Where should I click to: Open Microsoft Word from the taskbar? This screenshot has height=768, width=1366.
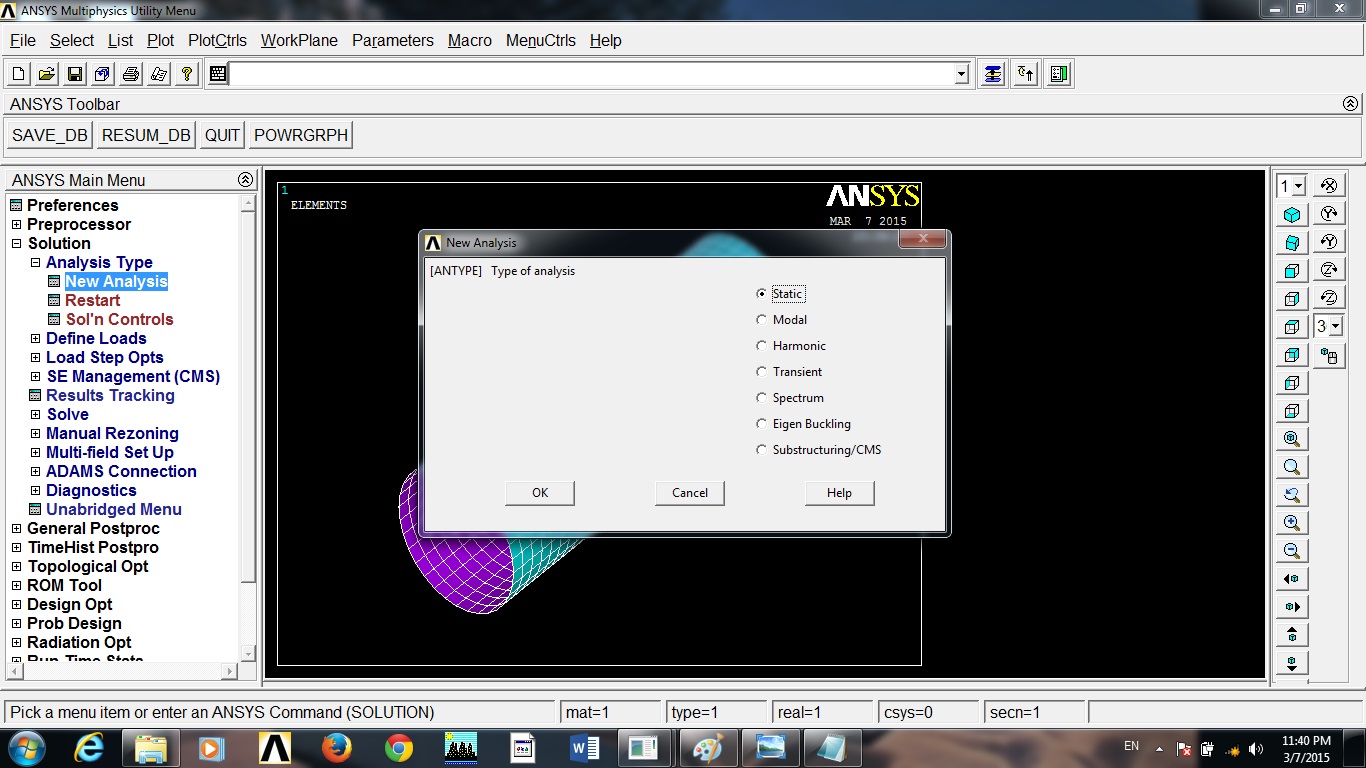(585, 747)
